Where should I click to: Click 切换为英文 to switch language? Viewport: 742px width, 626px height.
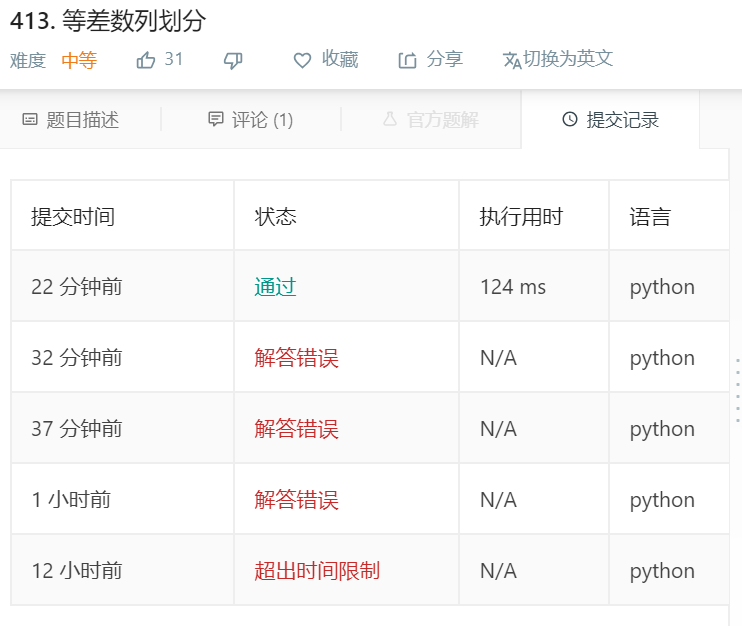[x=558, y=60]
